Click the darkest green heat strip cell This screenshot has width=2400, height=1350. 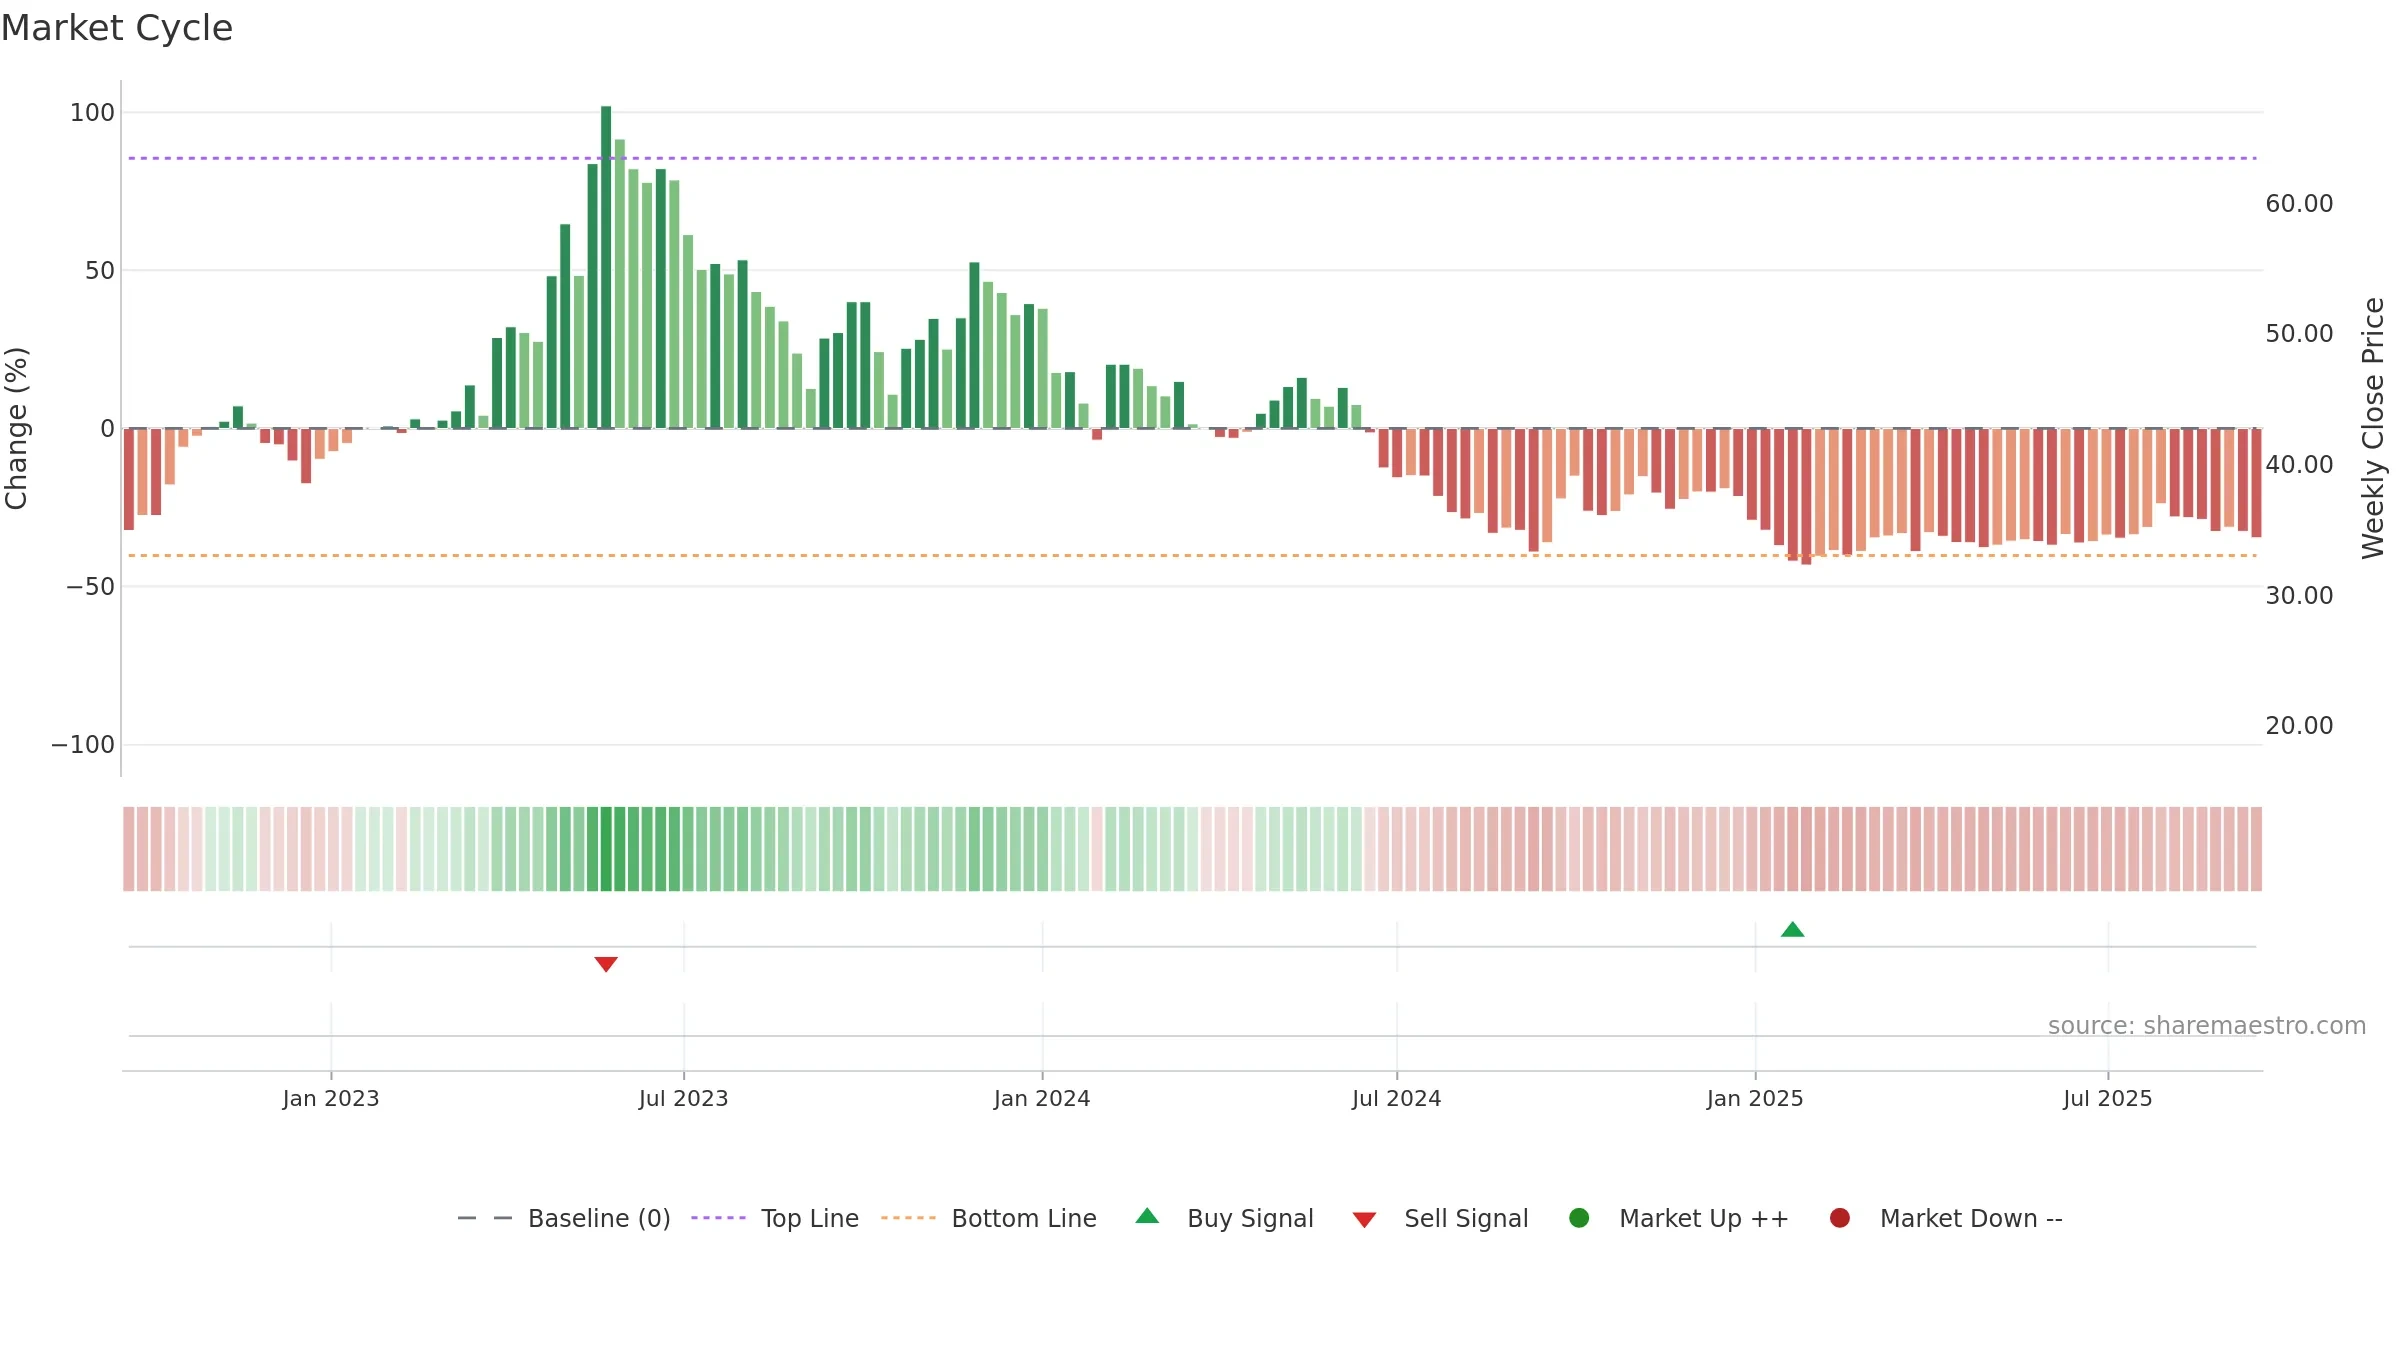(x=606, y=849)
